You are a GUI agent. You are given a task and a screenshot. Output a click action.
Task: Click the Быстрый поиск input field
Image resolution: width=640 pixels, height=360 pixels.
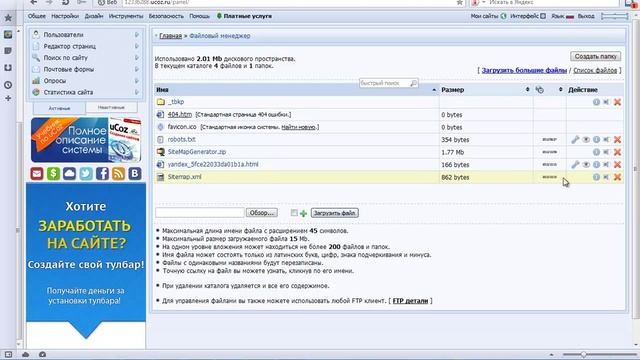(389, 83)
